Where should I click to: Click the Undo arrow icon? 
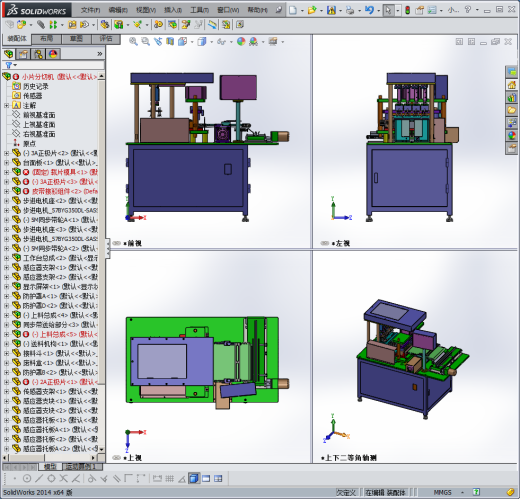(x=369, y=10)
